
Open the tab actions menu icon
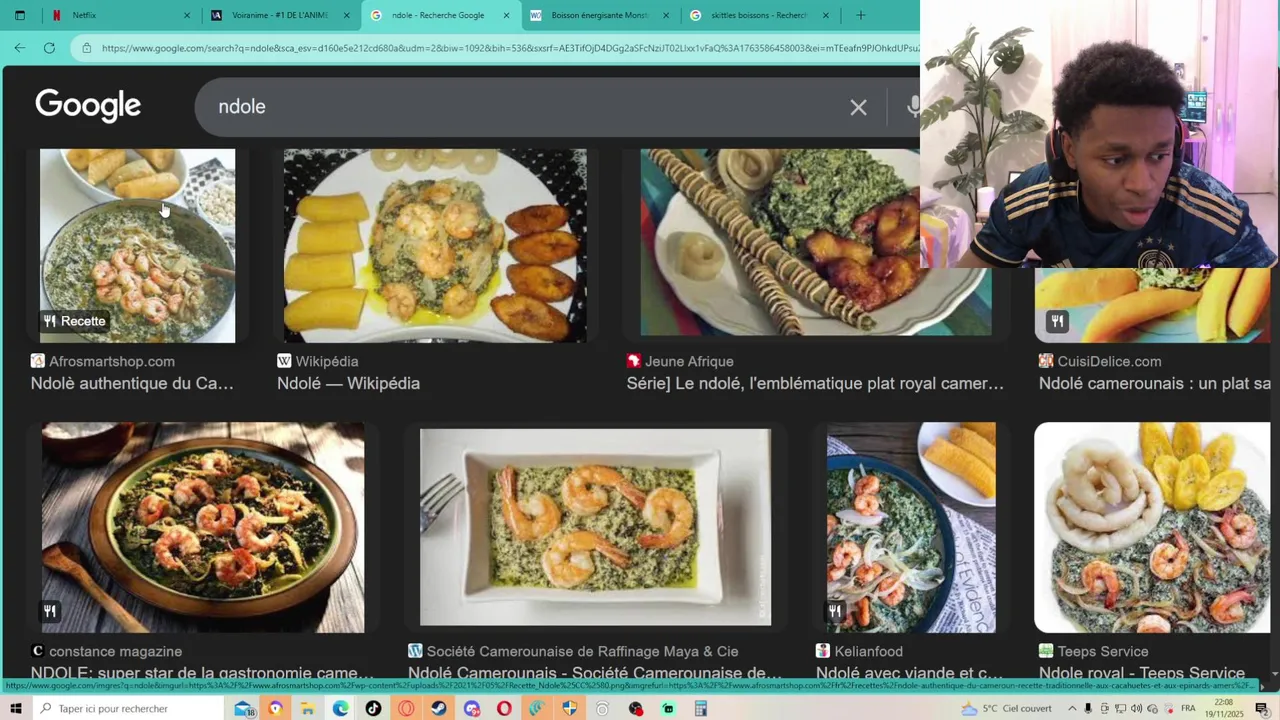coord(19,15)
